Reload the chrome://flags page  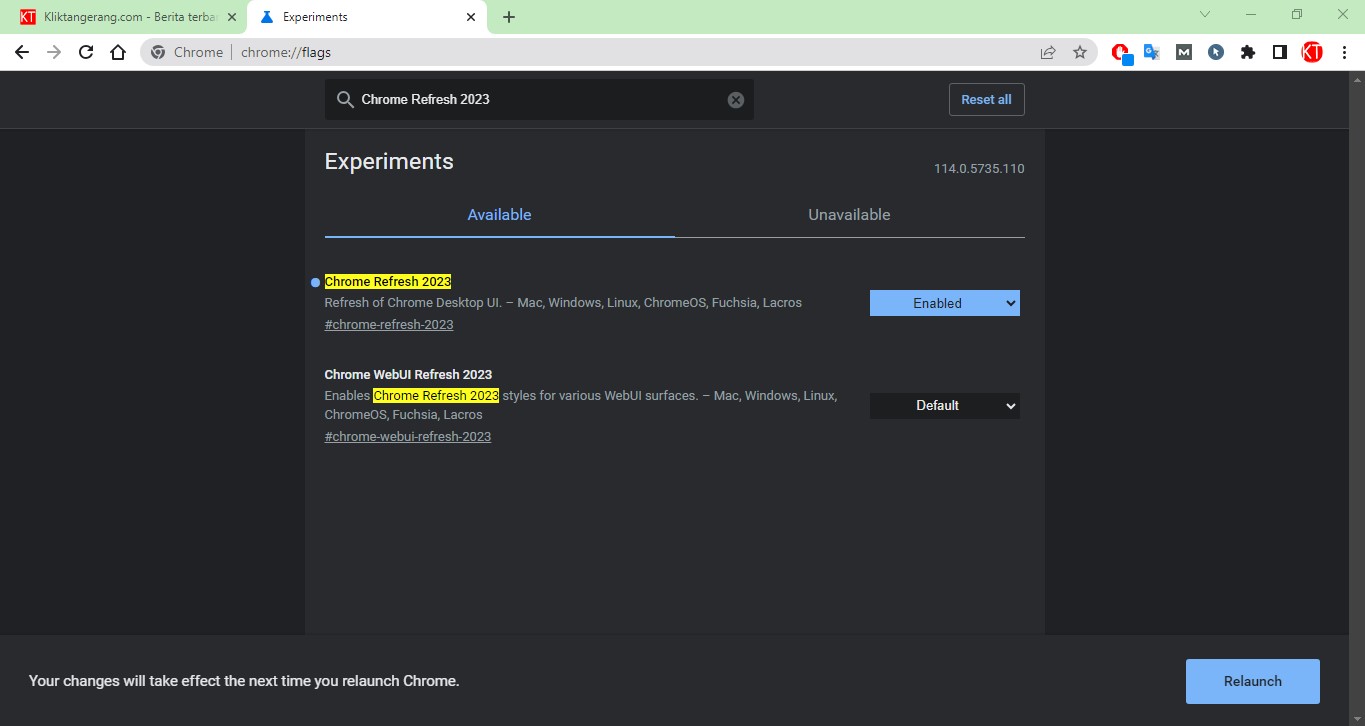tap(86, 53)
